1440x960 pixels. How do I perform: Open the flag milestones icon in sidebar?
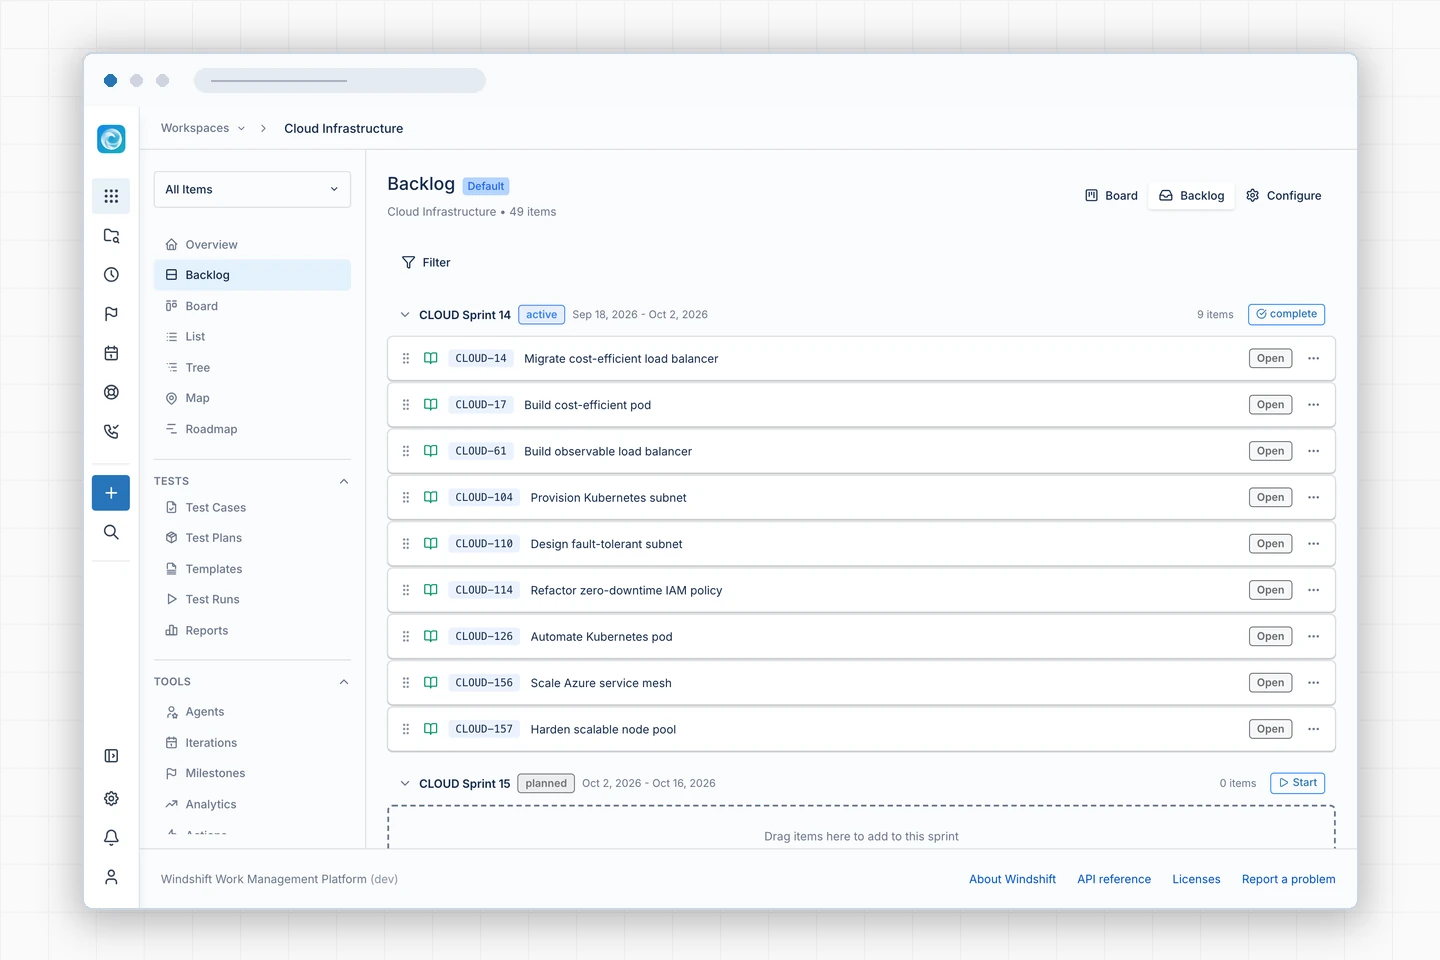point(111,314)
